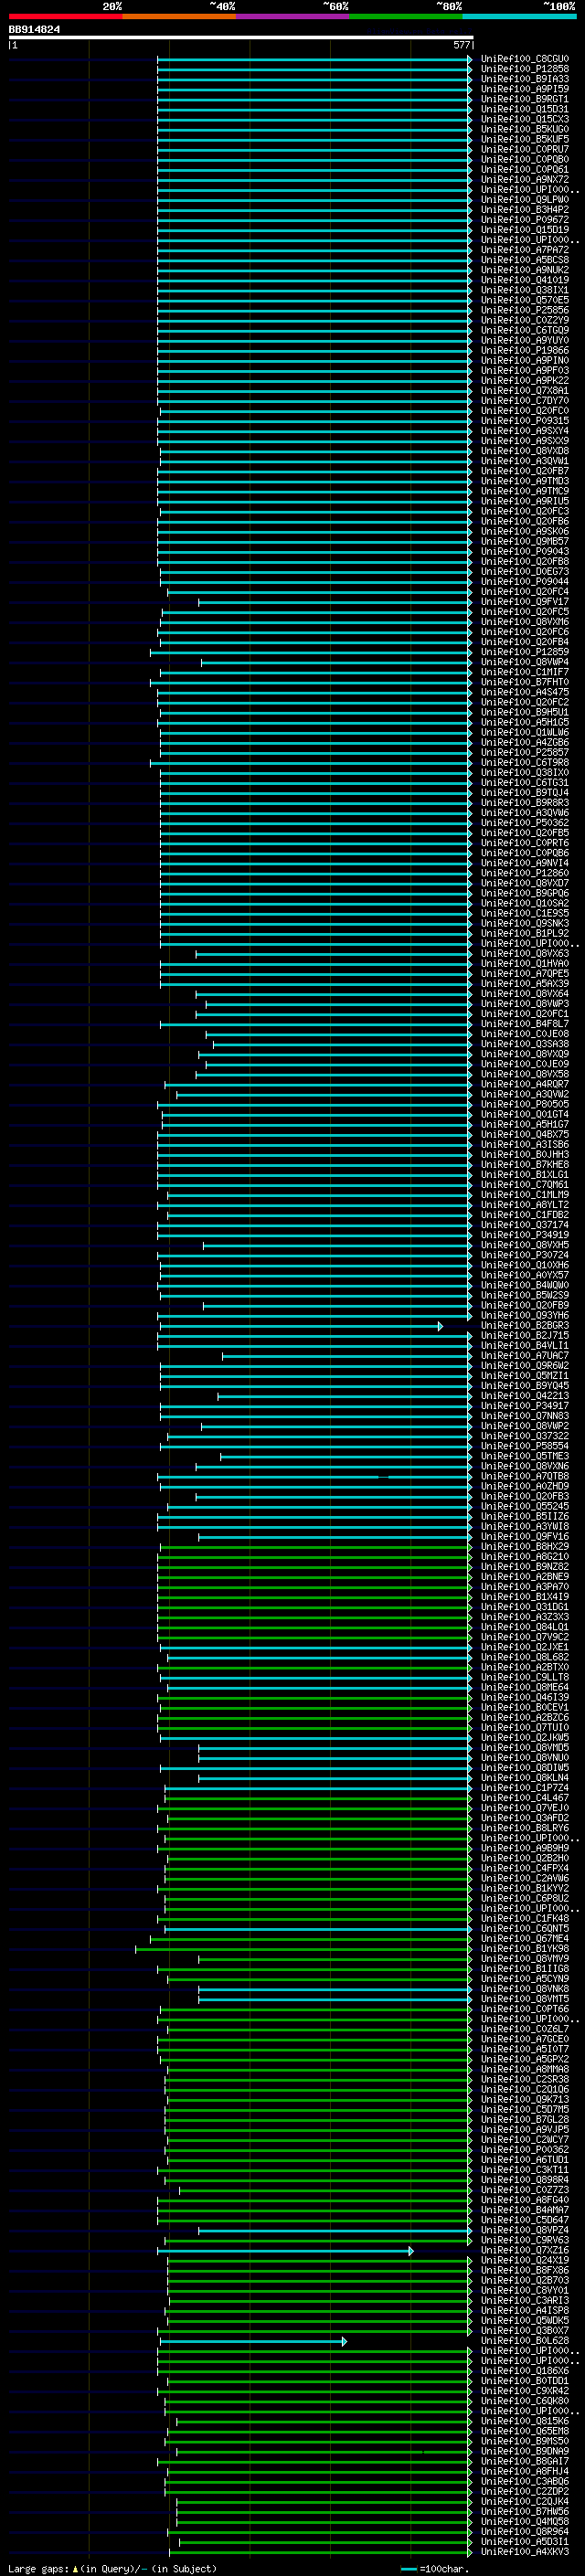The height and width of the screenshot is (2576, 585).
Task: Select hit label UniRef100_P09672
Action: click(524, 220)
